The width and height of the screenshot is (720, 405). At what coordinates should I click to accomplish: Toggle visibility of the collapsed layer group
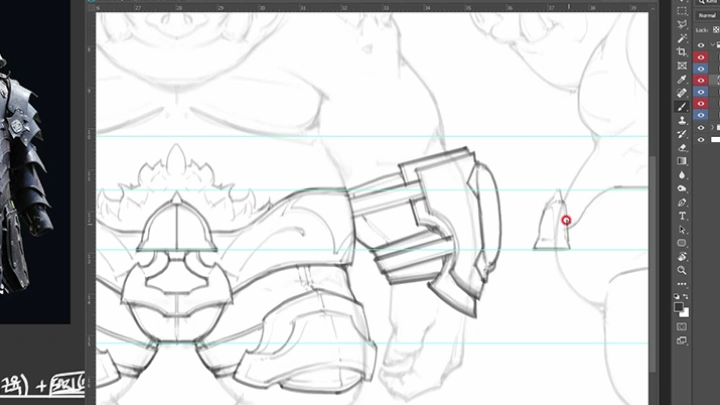[701, 128]
